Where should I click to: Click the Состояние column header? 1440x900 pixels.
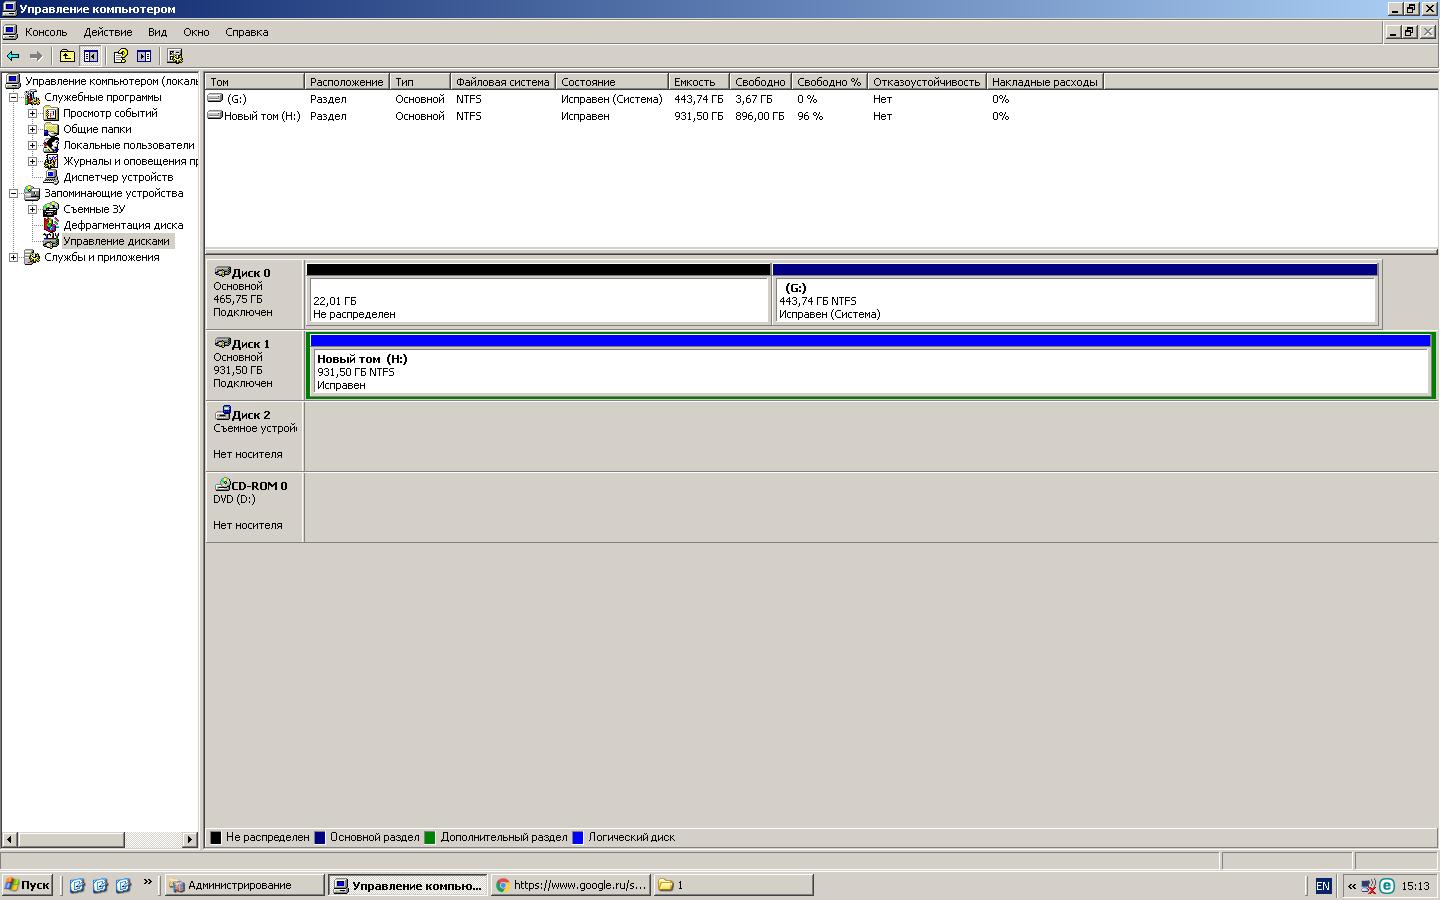click(x=611, y=82)
